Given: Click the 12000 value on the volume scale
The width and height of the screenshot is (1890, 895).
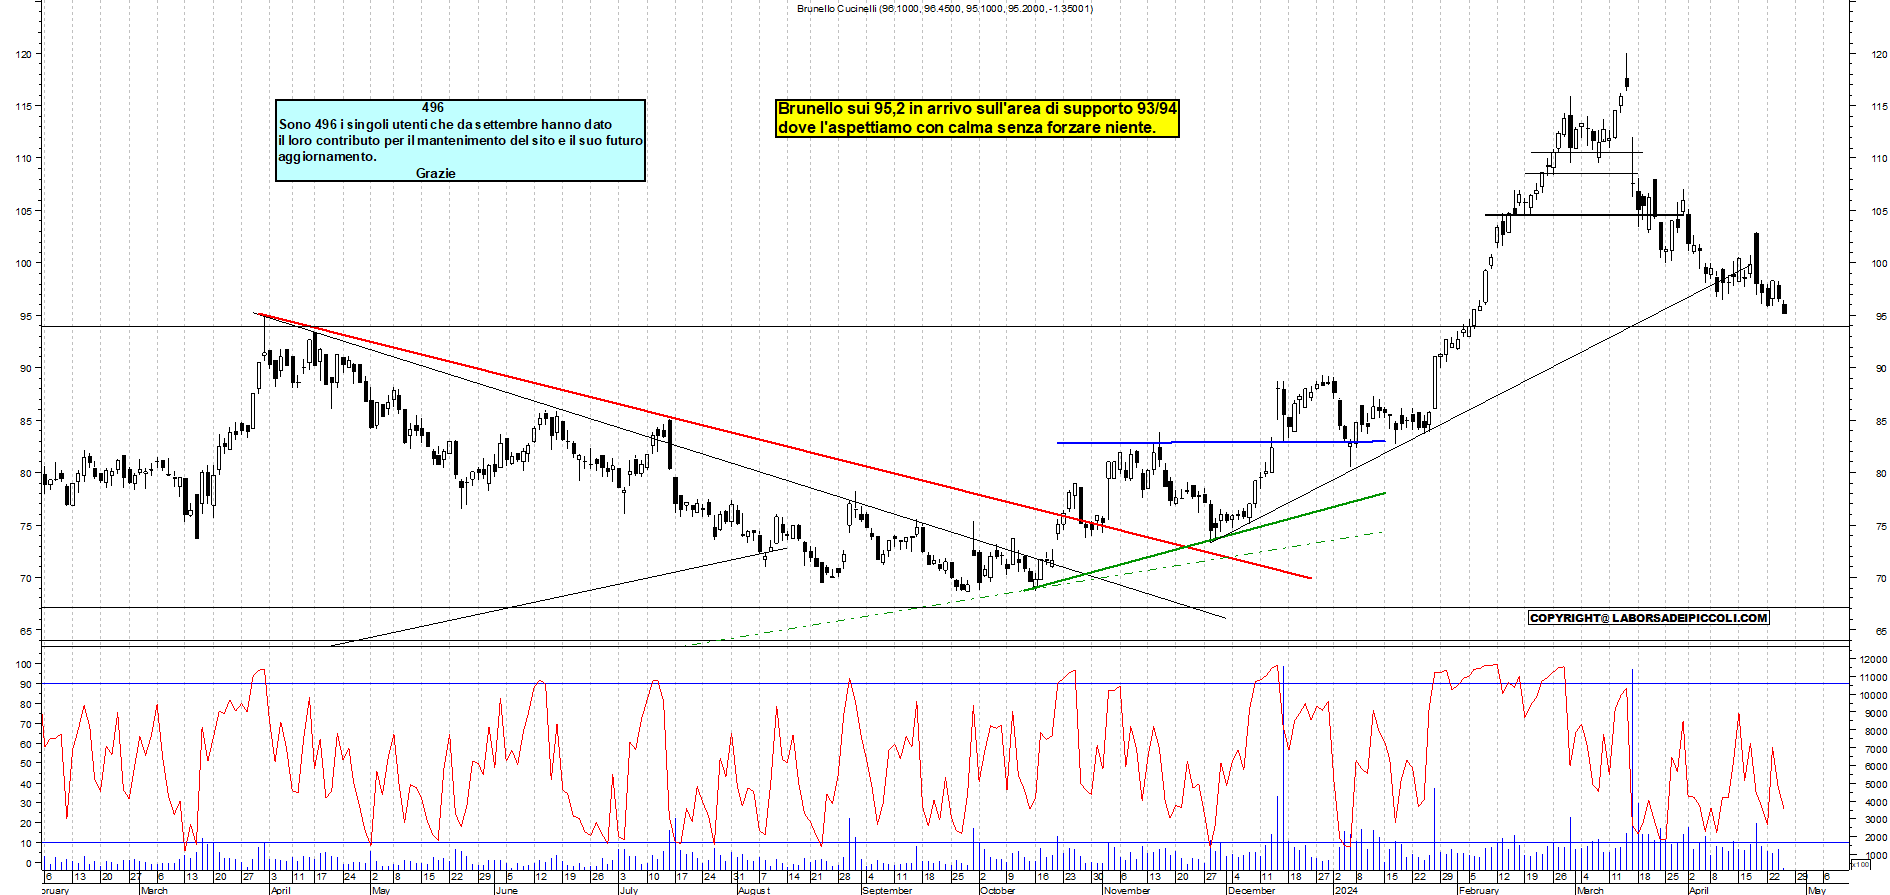Looking at the screenshot, I should coord(1873,660).
